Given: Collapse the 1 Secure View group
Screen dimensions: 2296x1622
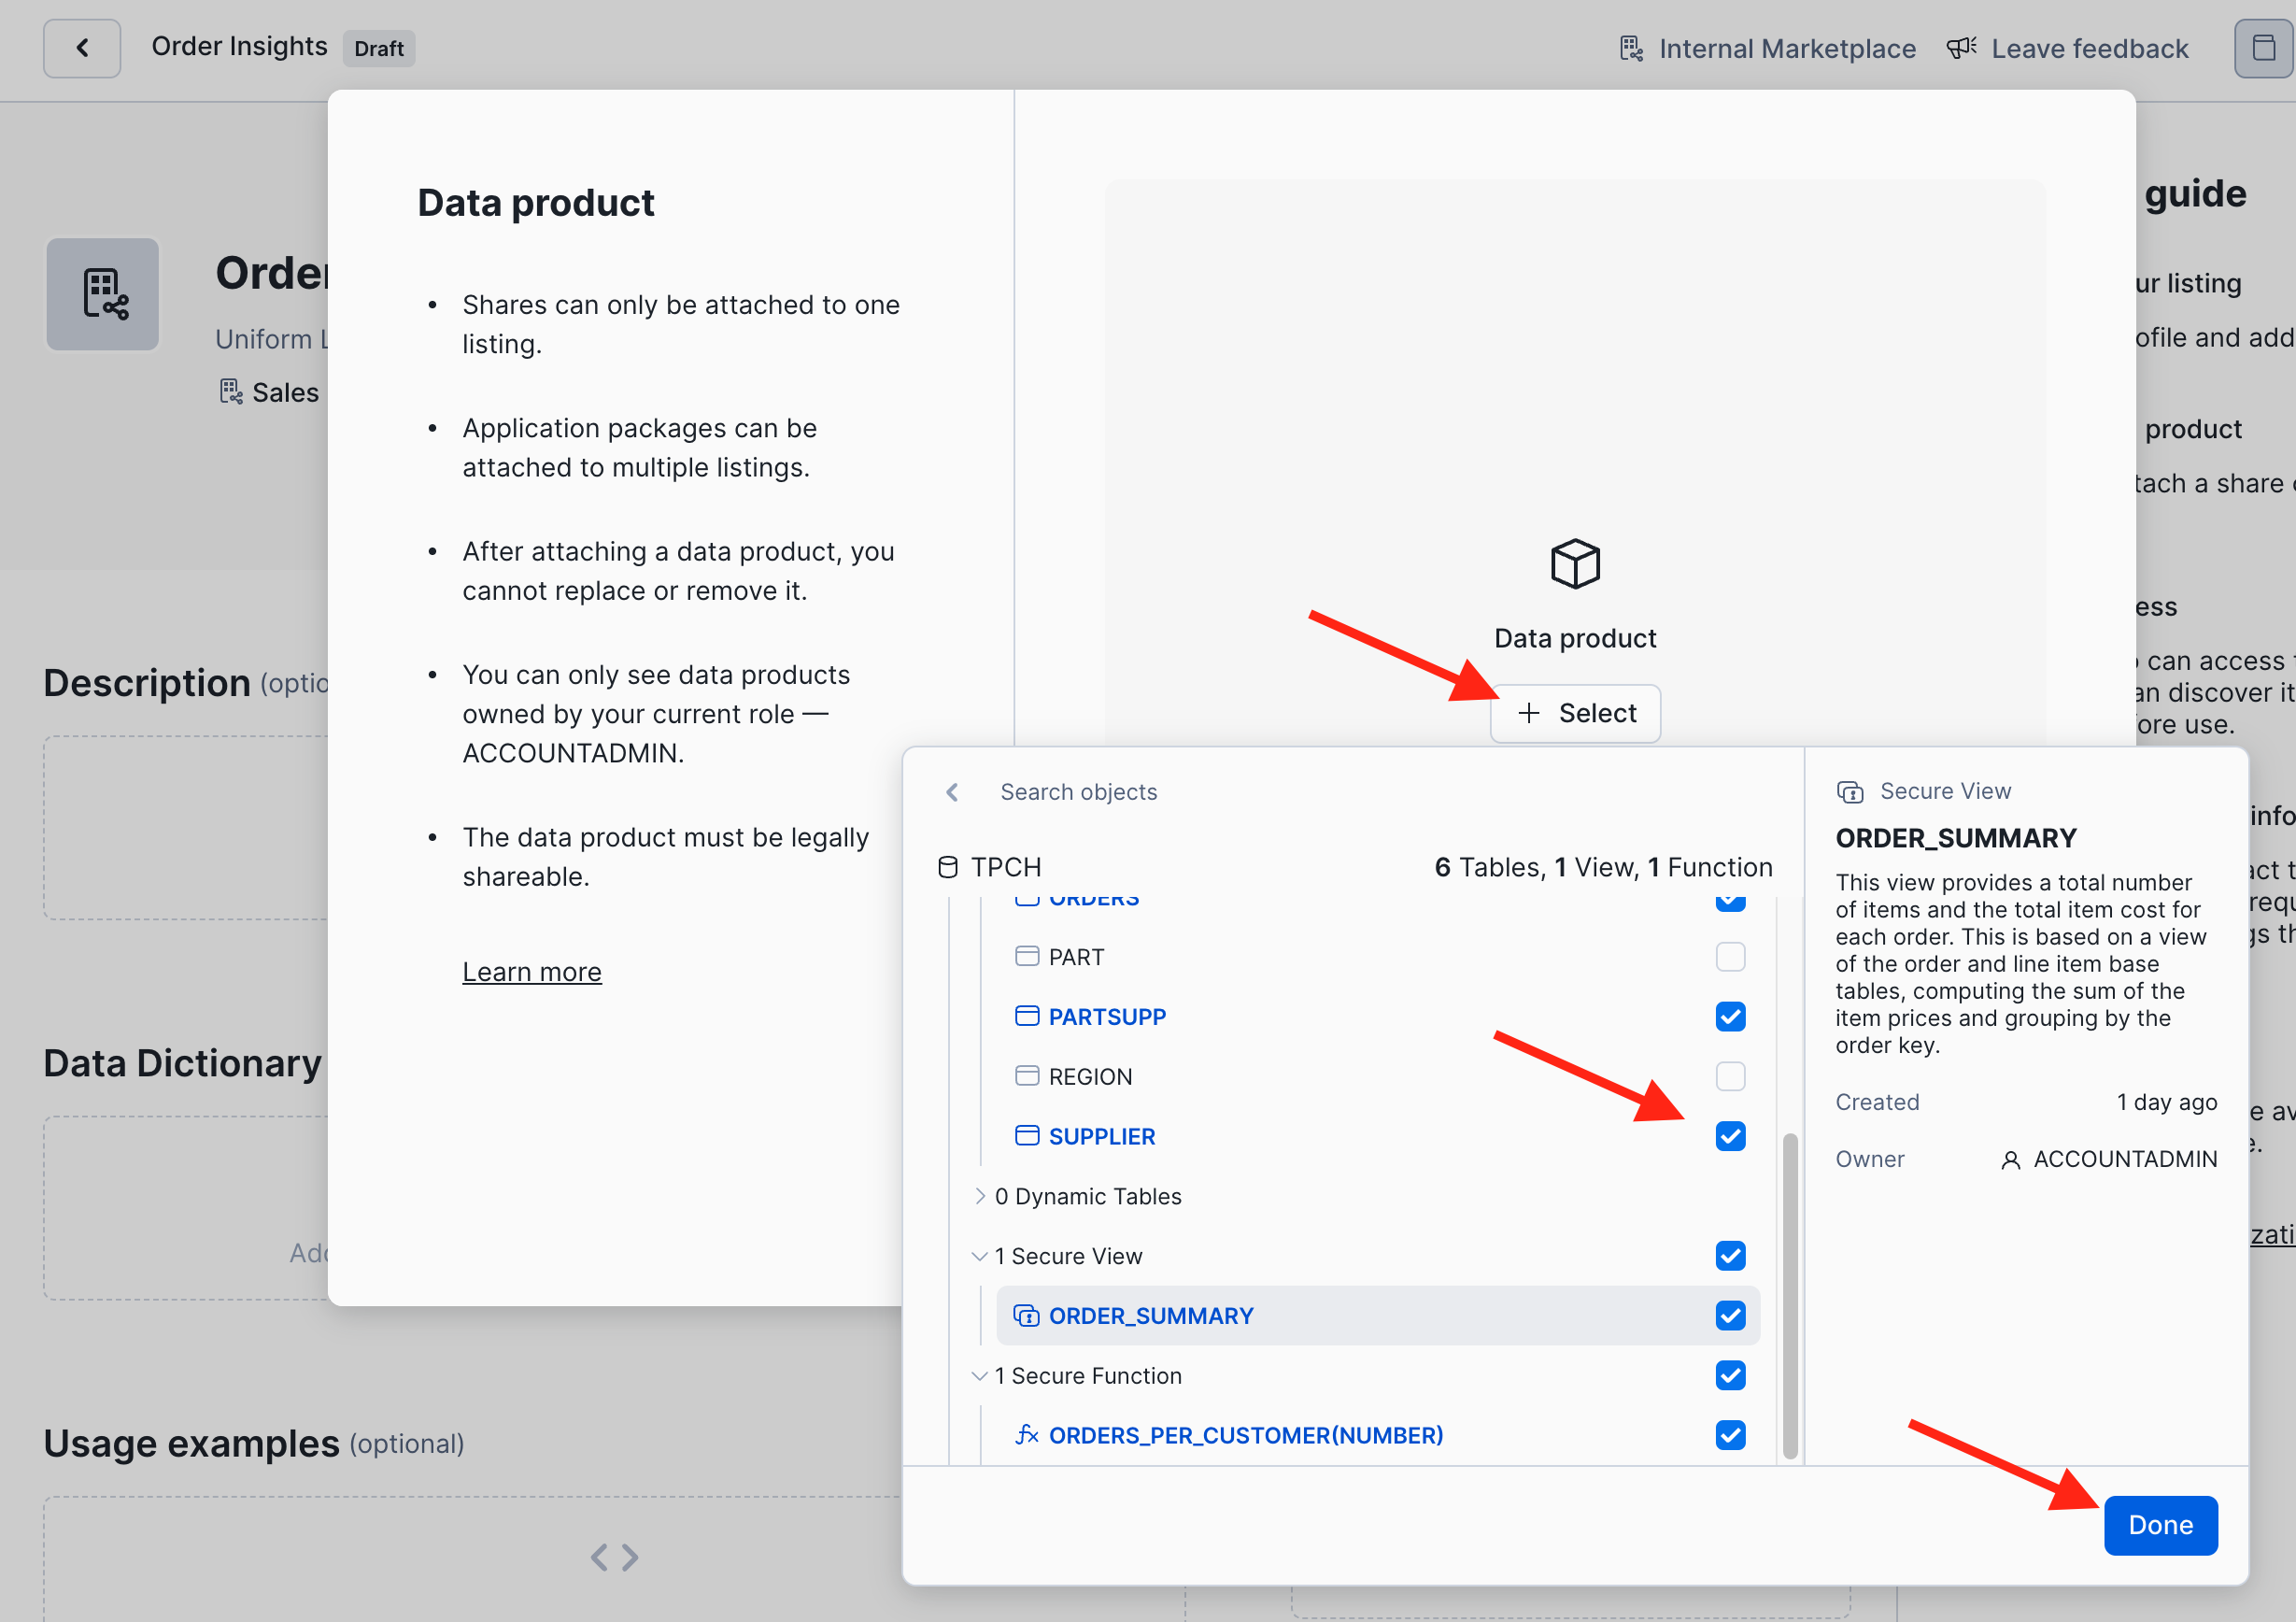Looking at the screenshot, I should 980,1256.
